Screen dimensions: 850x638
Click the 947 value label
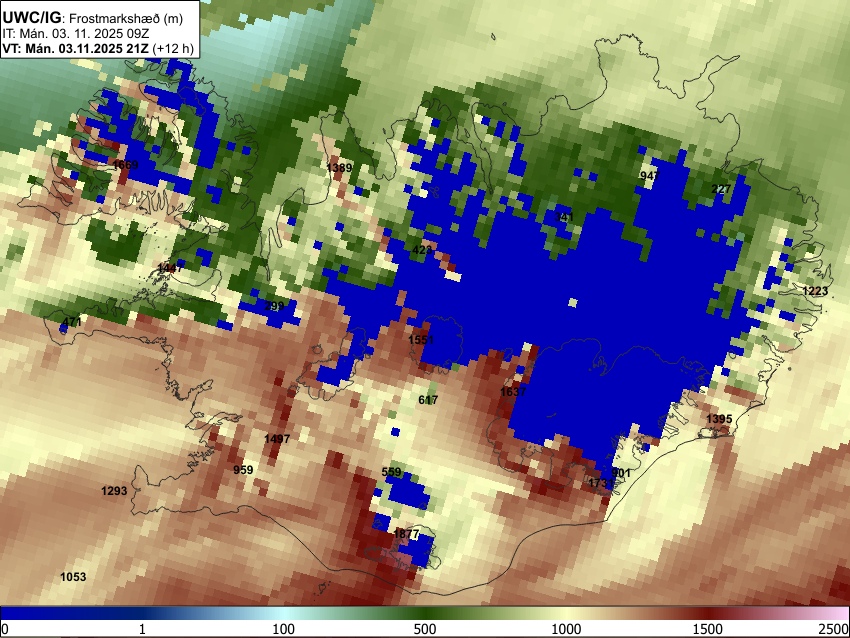tap(649, 176)
